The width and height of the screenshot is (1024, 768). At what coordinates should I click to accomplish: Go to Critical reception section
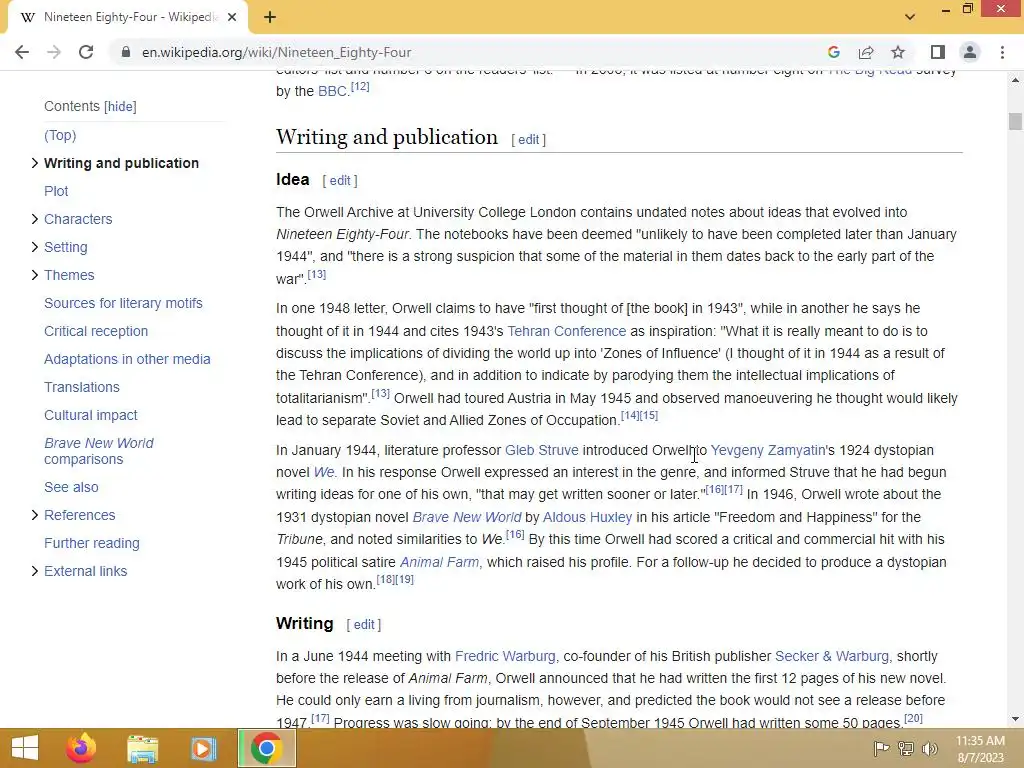coord(96,331)
